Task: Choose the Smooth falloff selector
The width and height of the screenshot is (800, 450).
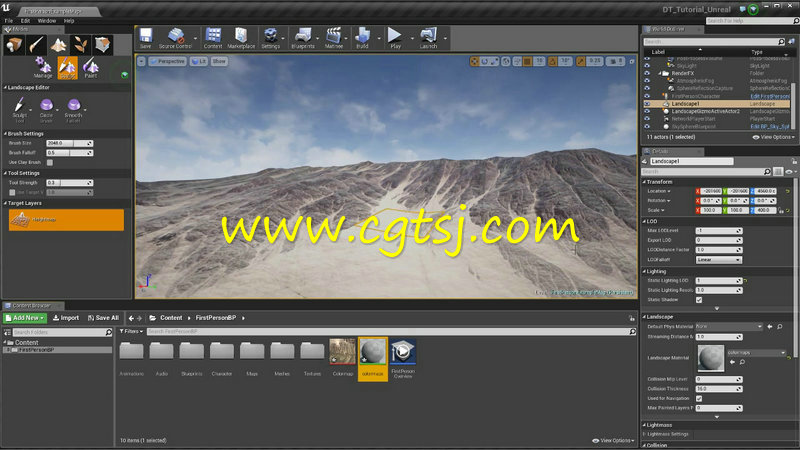Action: coord(73,109)
